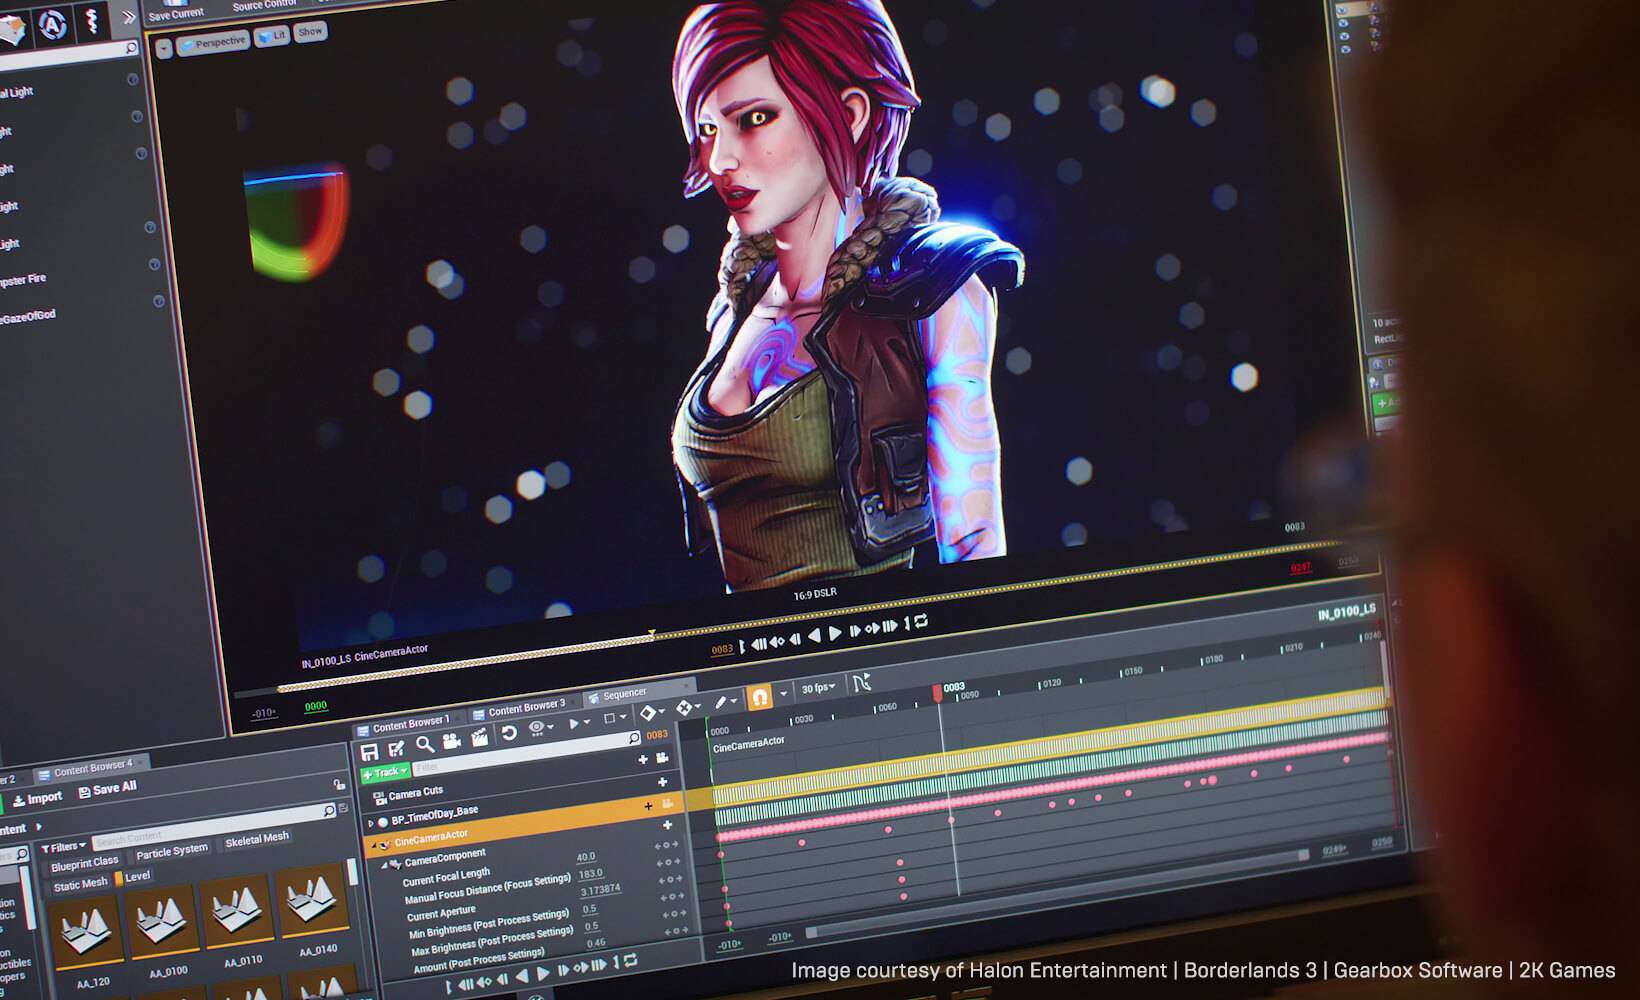
Task: Click the green Track add button
Action: 385,773
